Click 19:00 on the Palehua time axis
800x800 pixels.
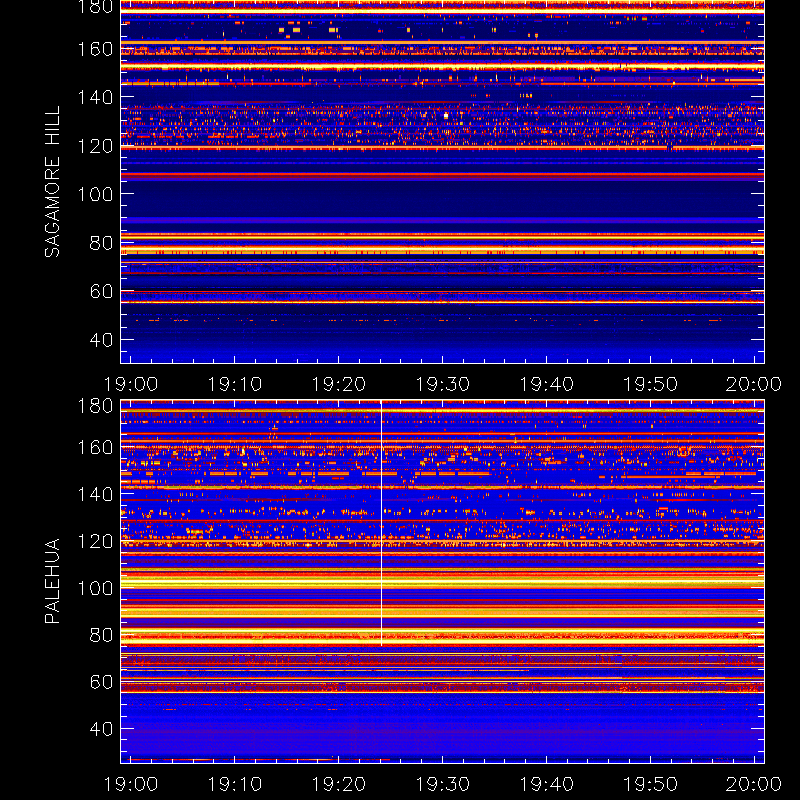point(131,784)
